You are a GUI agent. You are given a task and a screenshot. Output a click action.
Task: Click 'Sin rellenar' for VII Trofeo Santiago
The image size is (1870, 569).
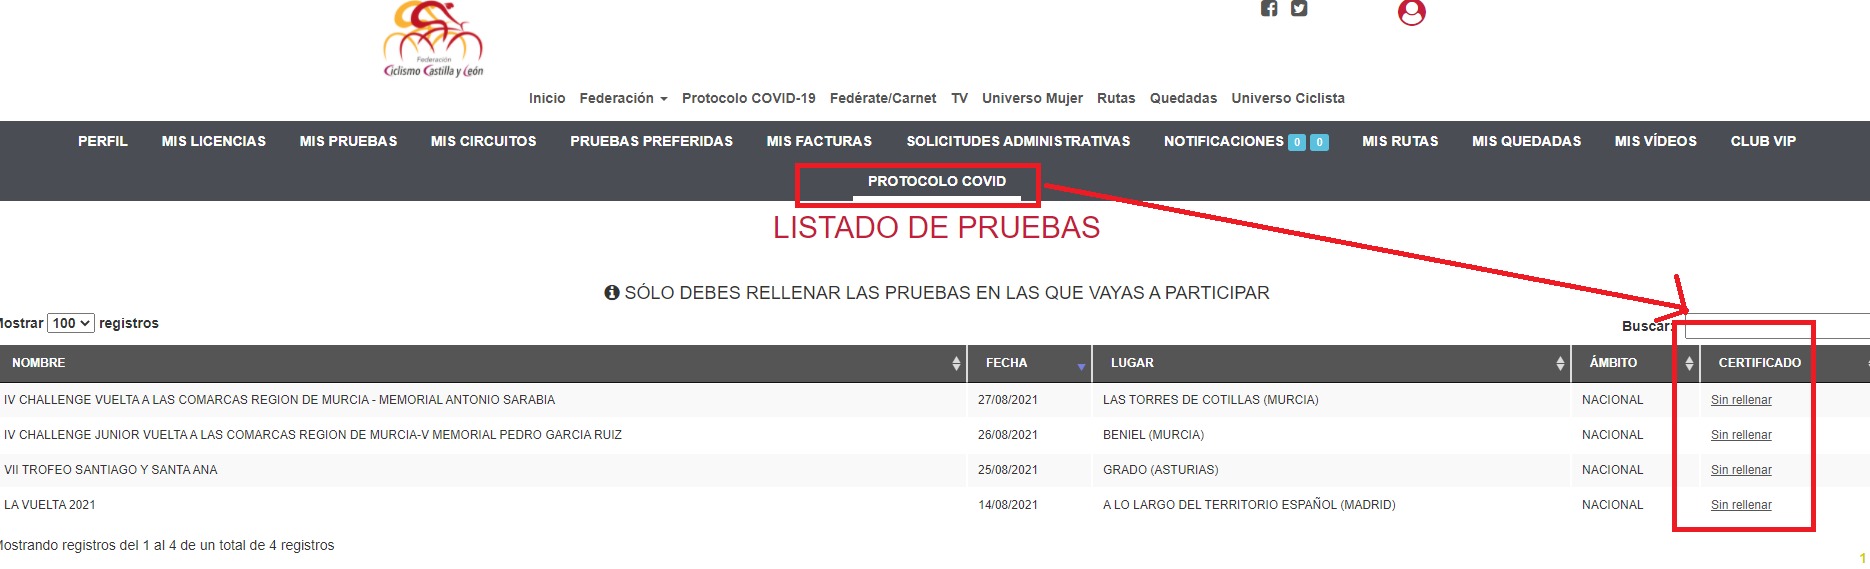(x=1741, y=470)
